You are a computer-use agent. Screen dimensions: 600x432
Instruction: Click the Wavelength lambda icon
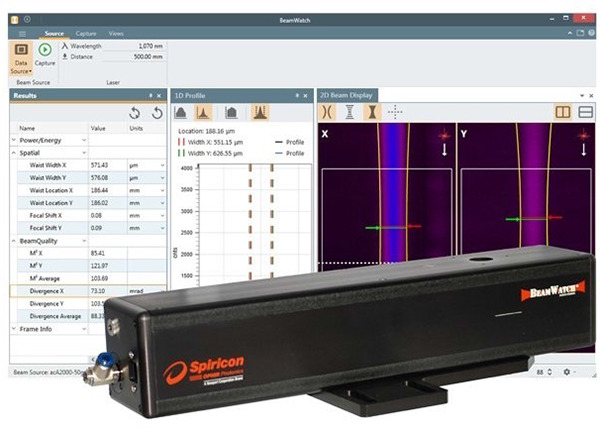65,46
